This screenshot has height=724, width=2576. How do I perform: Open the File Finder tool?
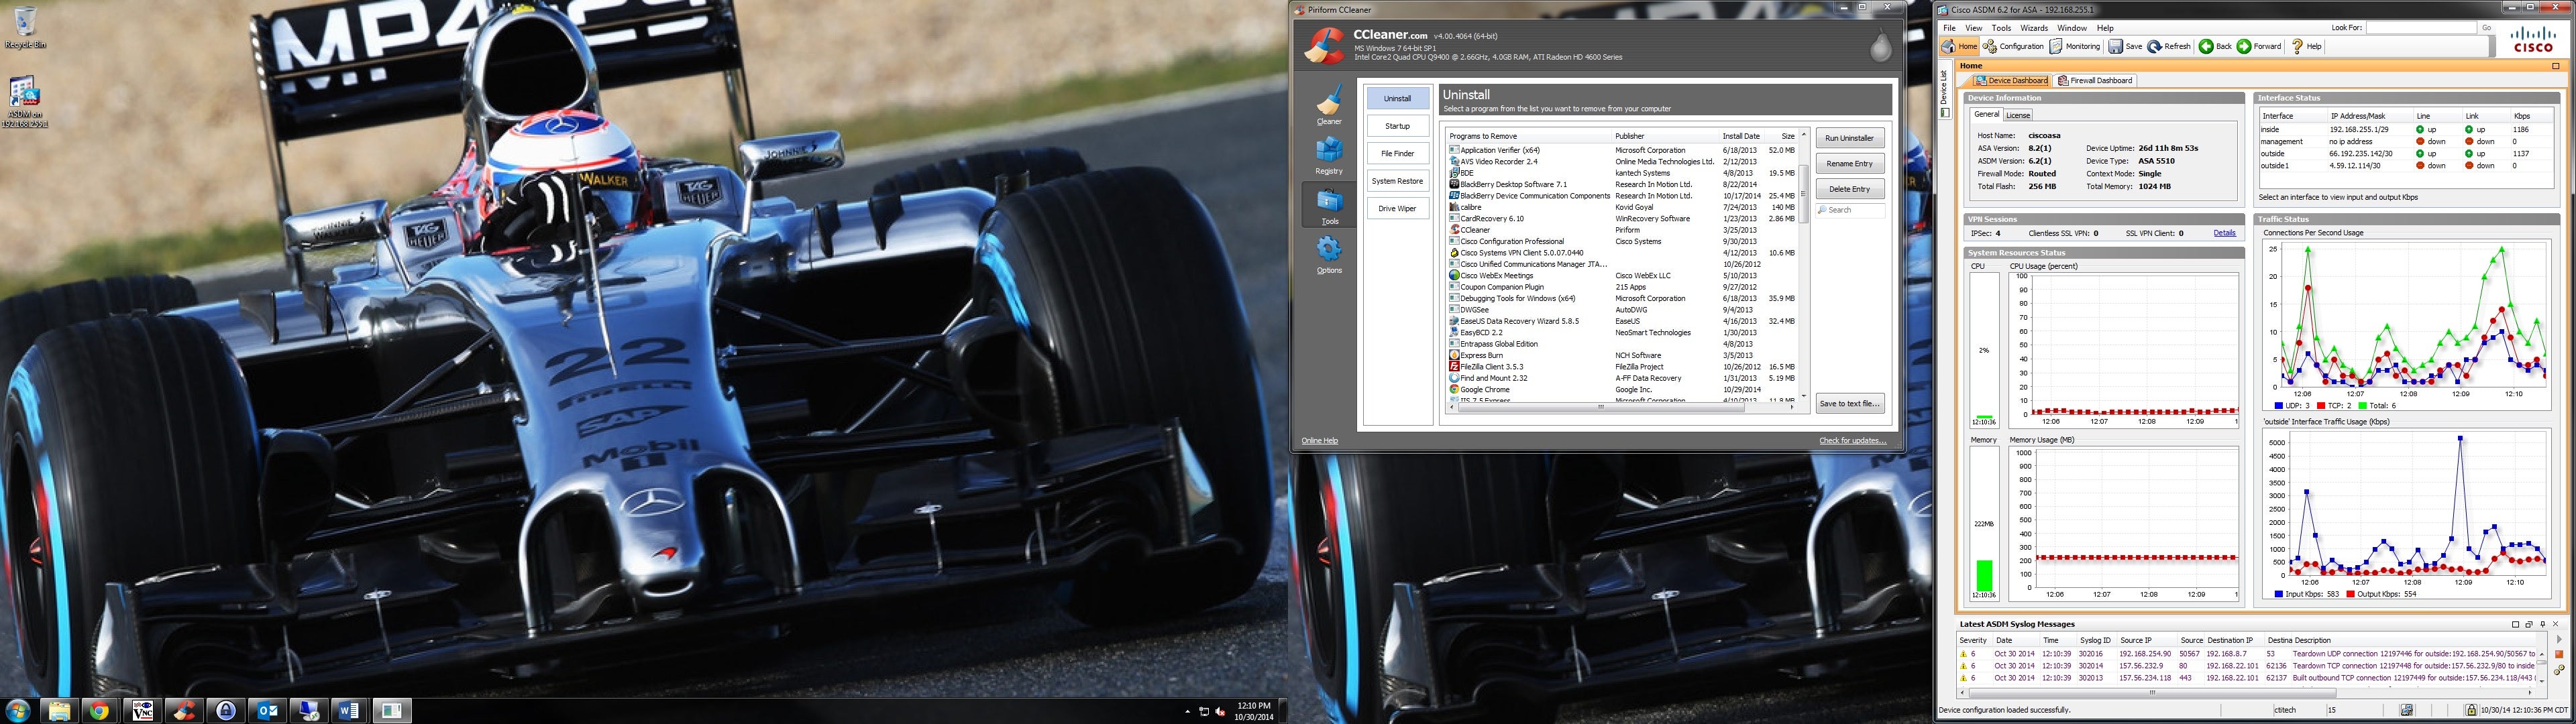tap(1397, 154)
